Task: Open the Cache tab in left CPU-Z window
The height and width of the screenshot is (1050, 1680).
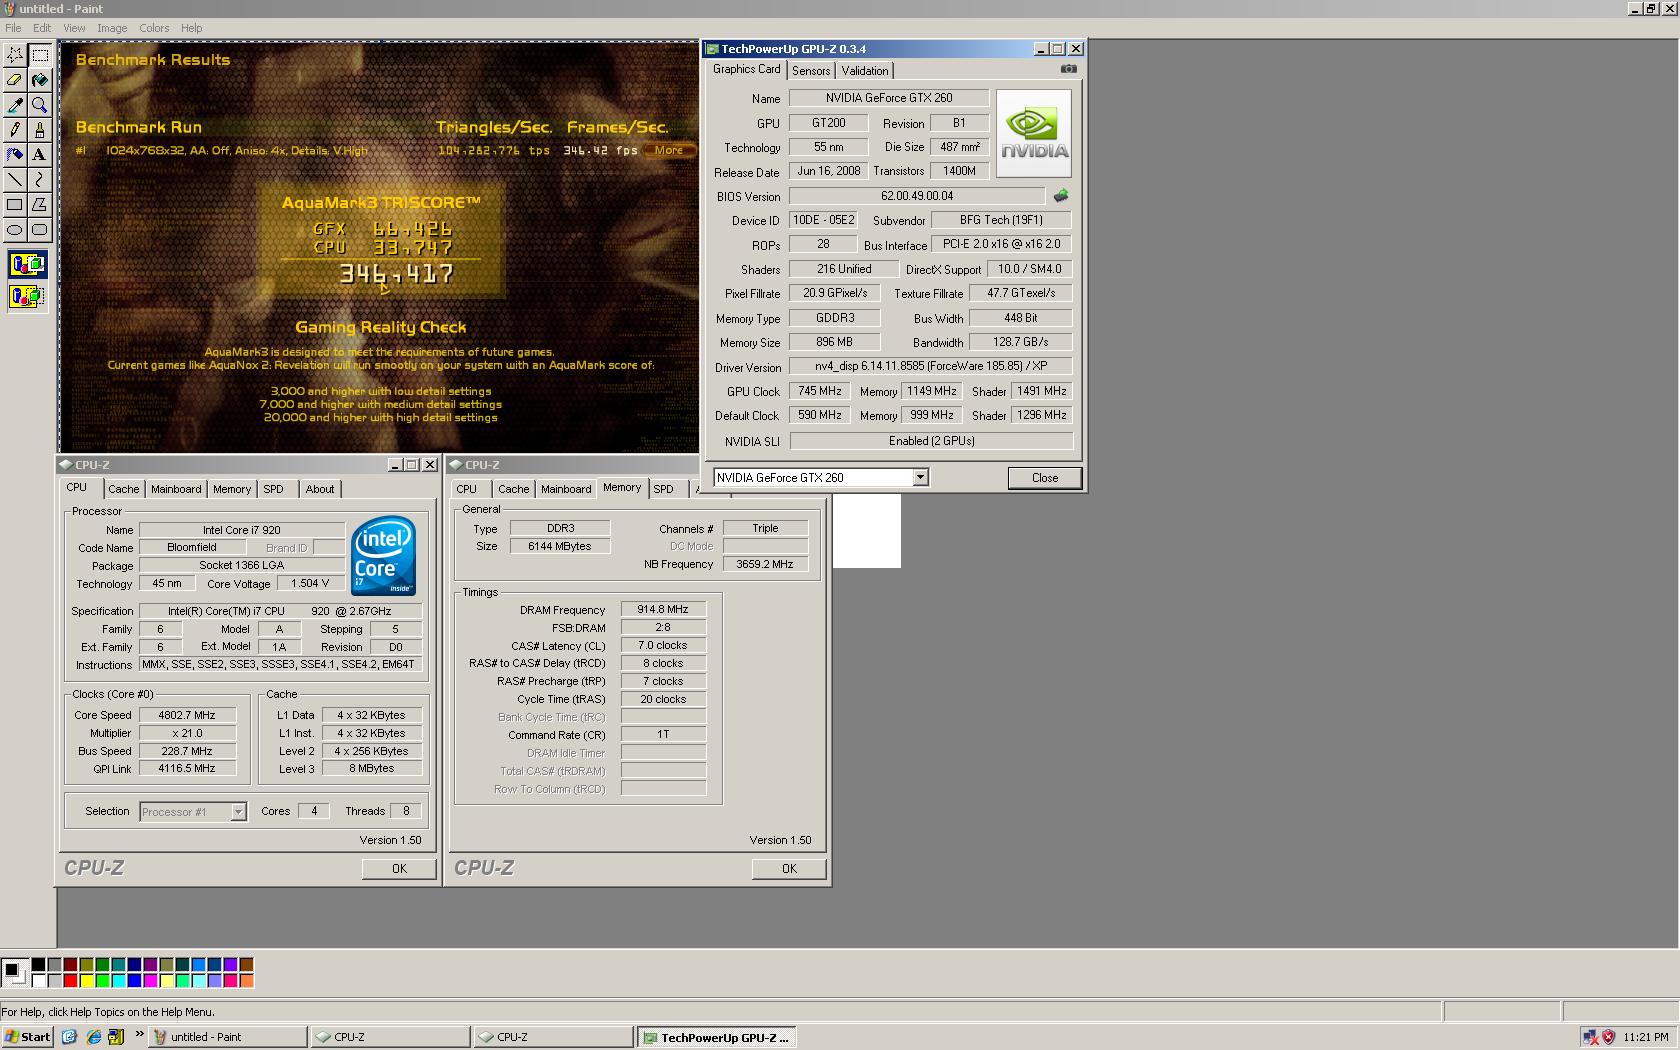Action: click(x=123, y=489)
